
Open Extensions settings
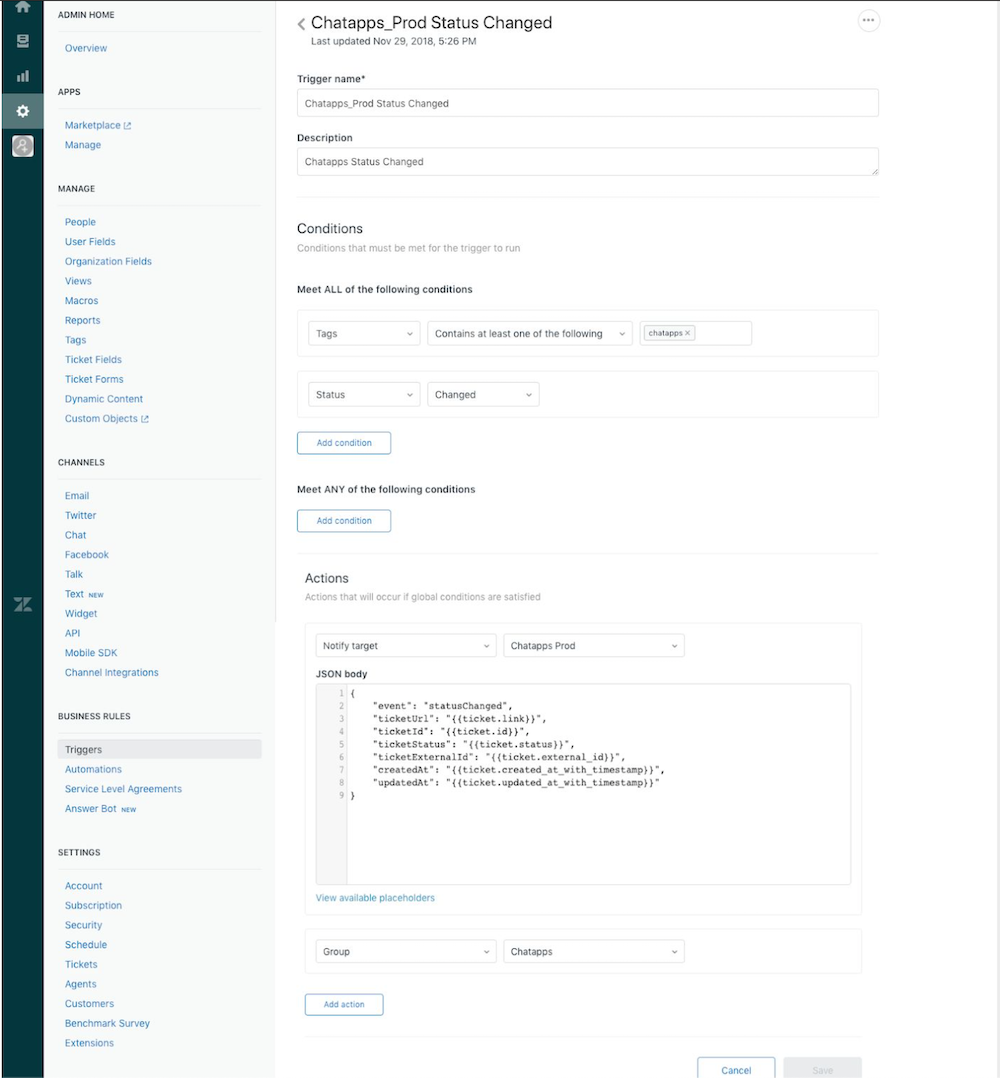[x=89, y=1043]
